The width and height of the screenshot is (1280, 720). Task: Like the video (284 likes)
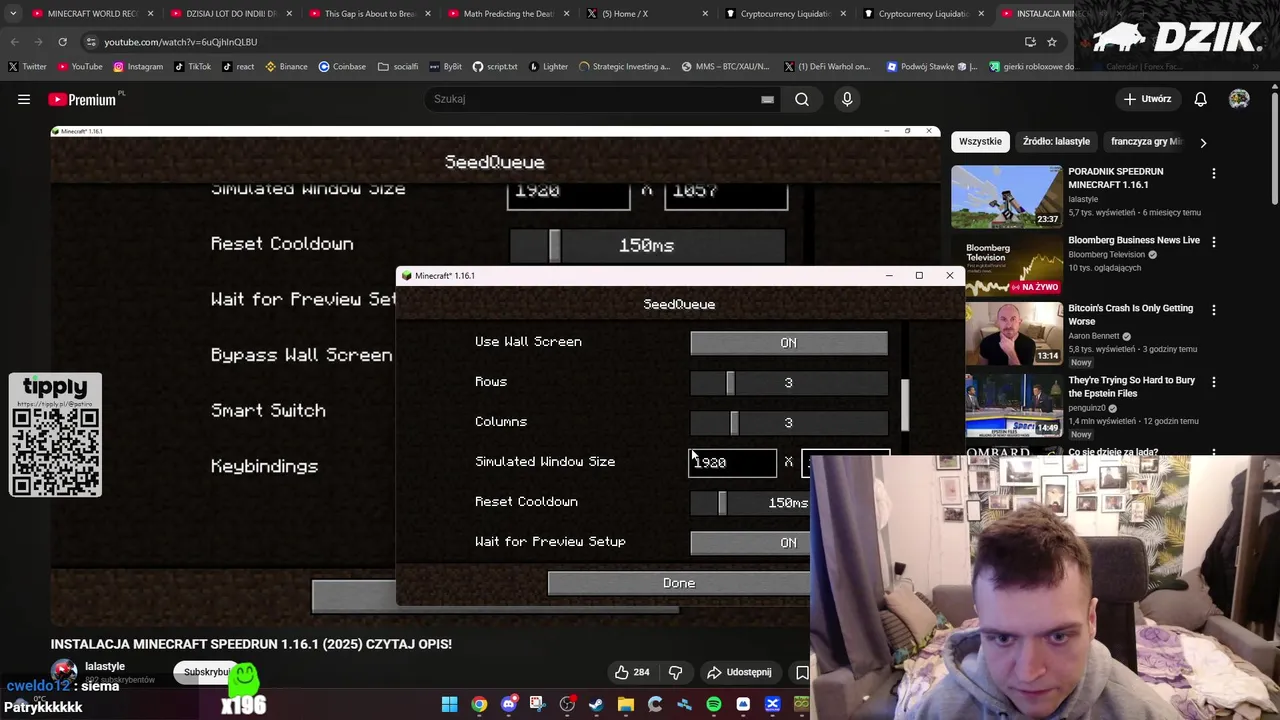(x=632, y=672)
